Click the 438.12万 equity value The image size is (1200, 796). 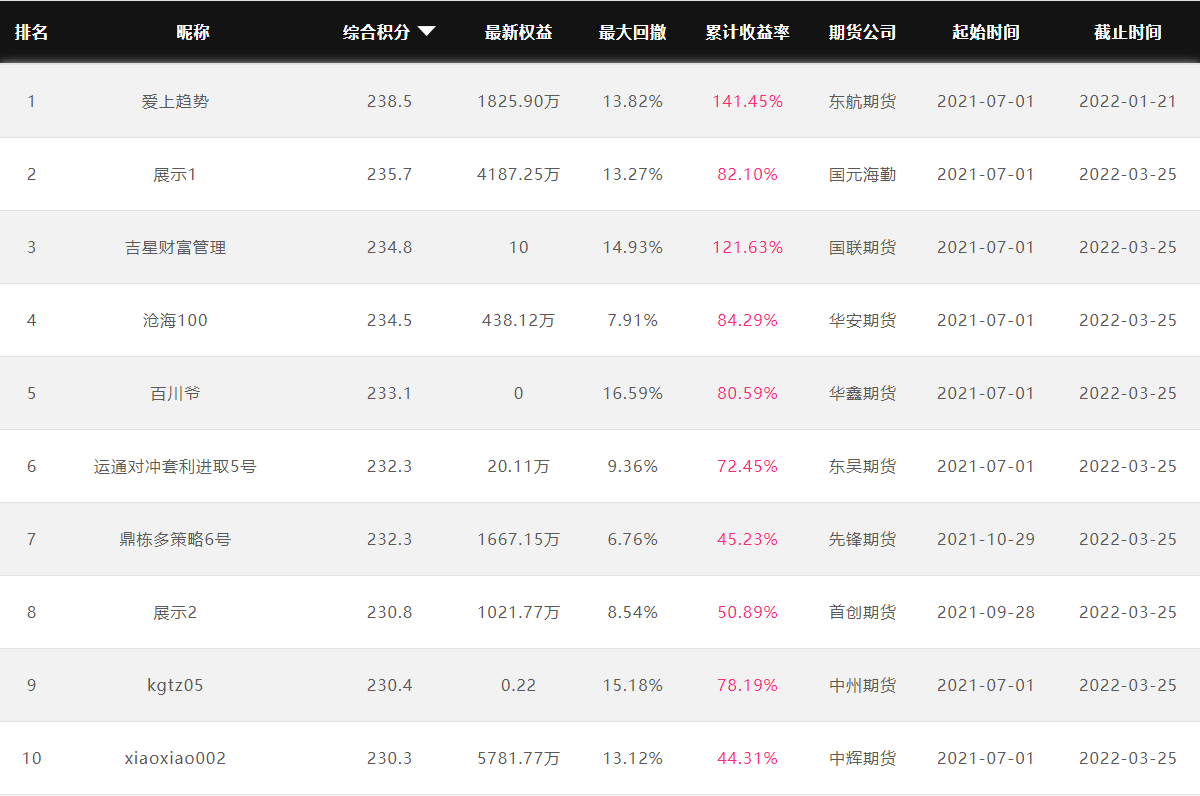pyautogui.click(x=518, y=320)
